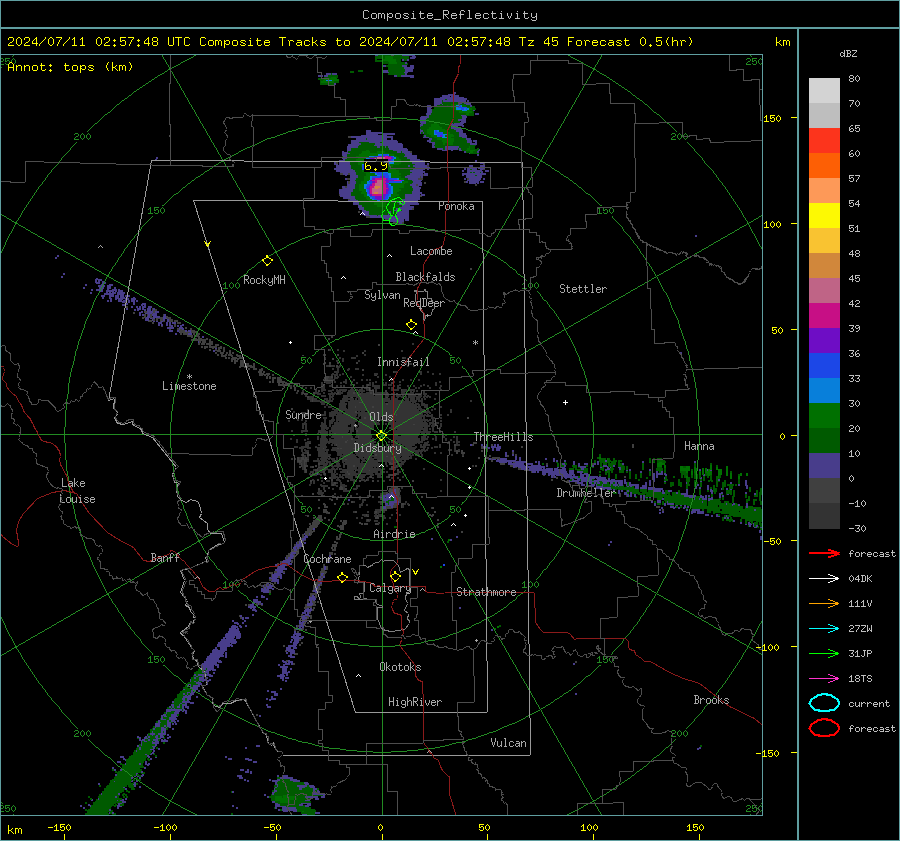Click the Brooks label
The width and height of the screenshot is (900, 841).
pyautogui.click(x=711, y=700)
